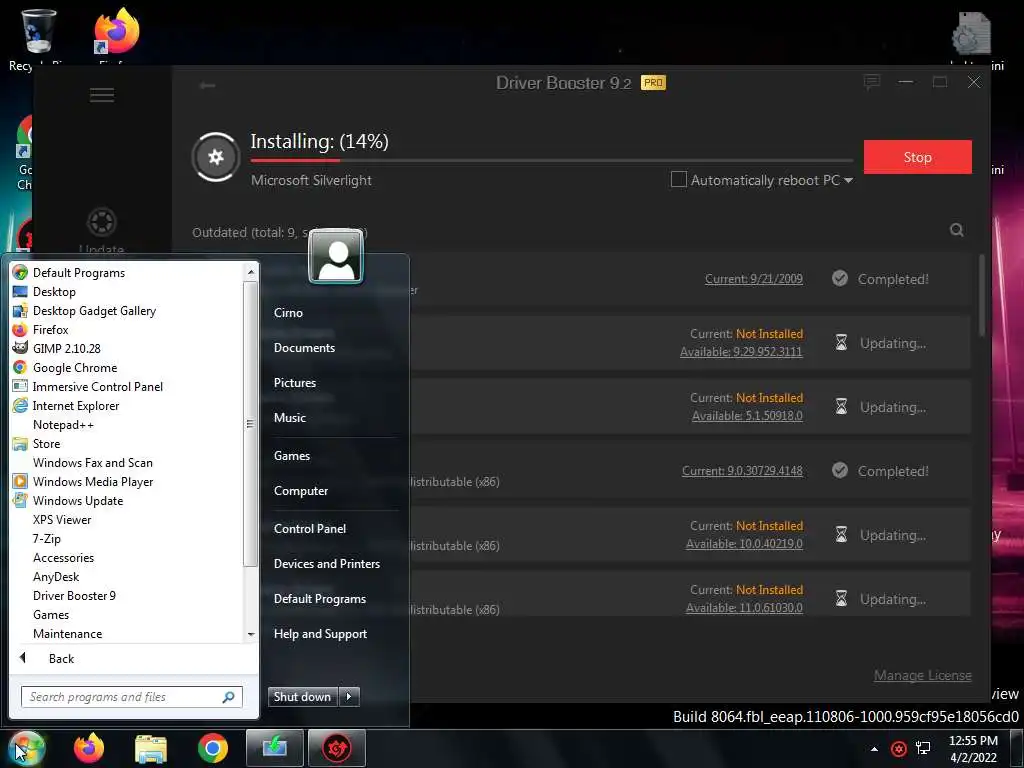This screenshot has width=1024, height=768.
Task: Open Firefox desktop shortcut
Action: (x=116, y=31)
